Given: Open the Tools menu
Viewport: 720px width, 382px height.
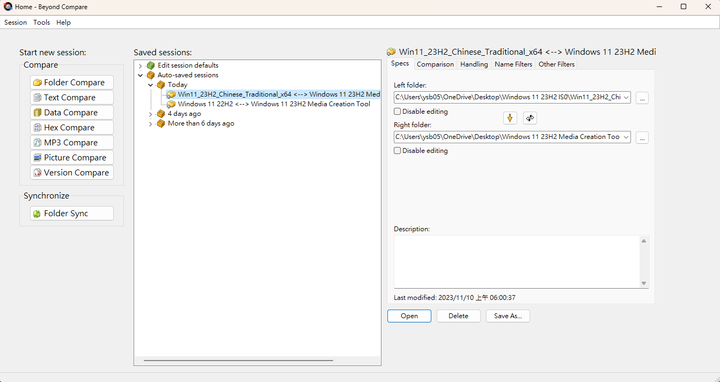Looking at the screenshot, I should click(41, 22).
